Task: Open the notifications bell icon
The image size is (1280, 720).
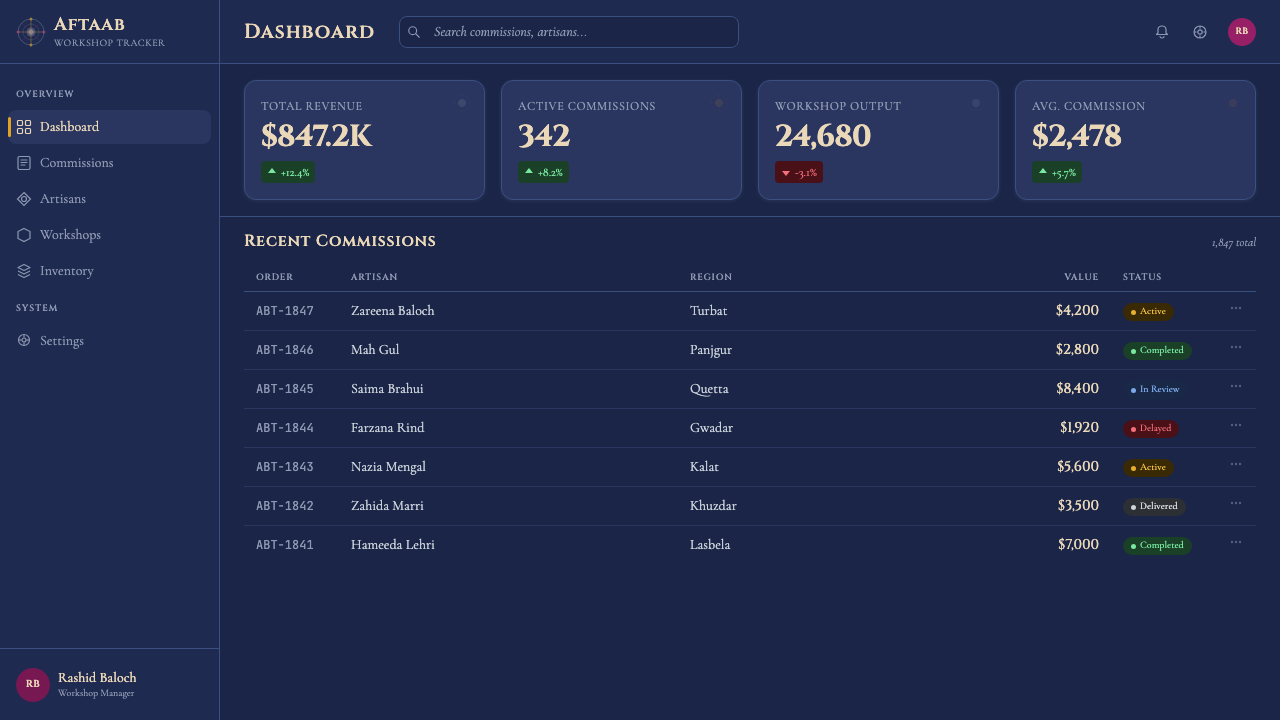Action: point(1162,32)
